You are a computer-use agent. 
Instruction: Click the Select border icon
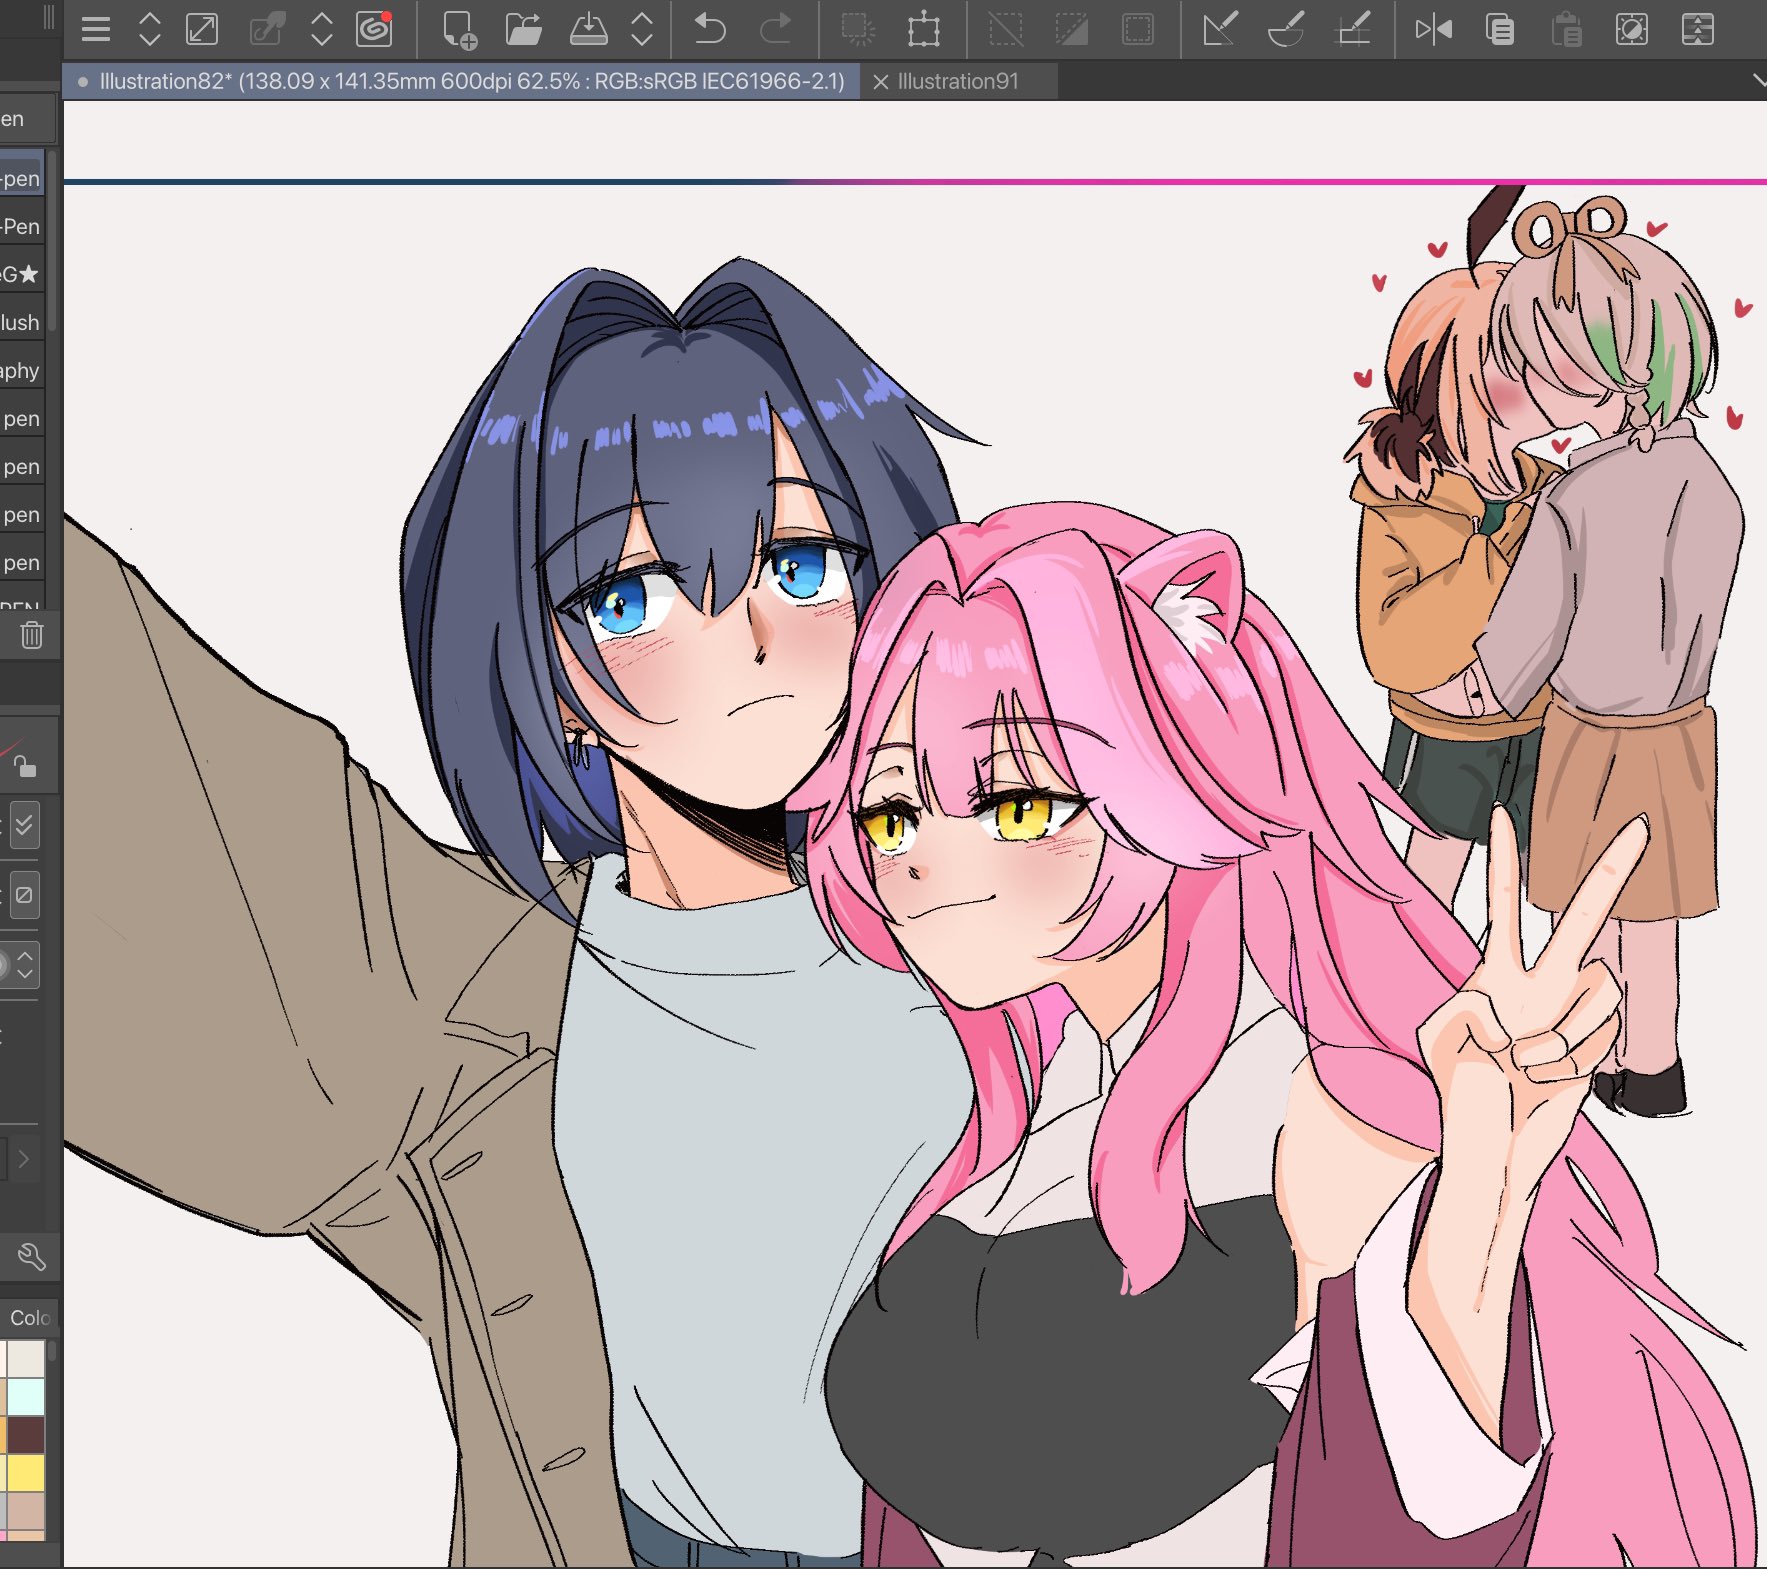pyautogui.click(x=1137, y=29)
